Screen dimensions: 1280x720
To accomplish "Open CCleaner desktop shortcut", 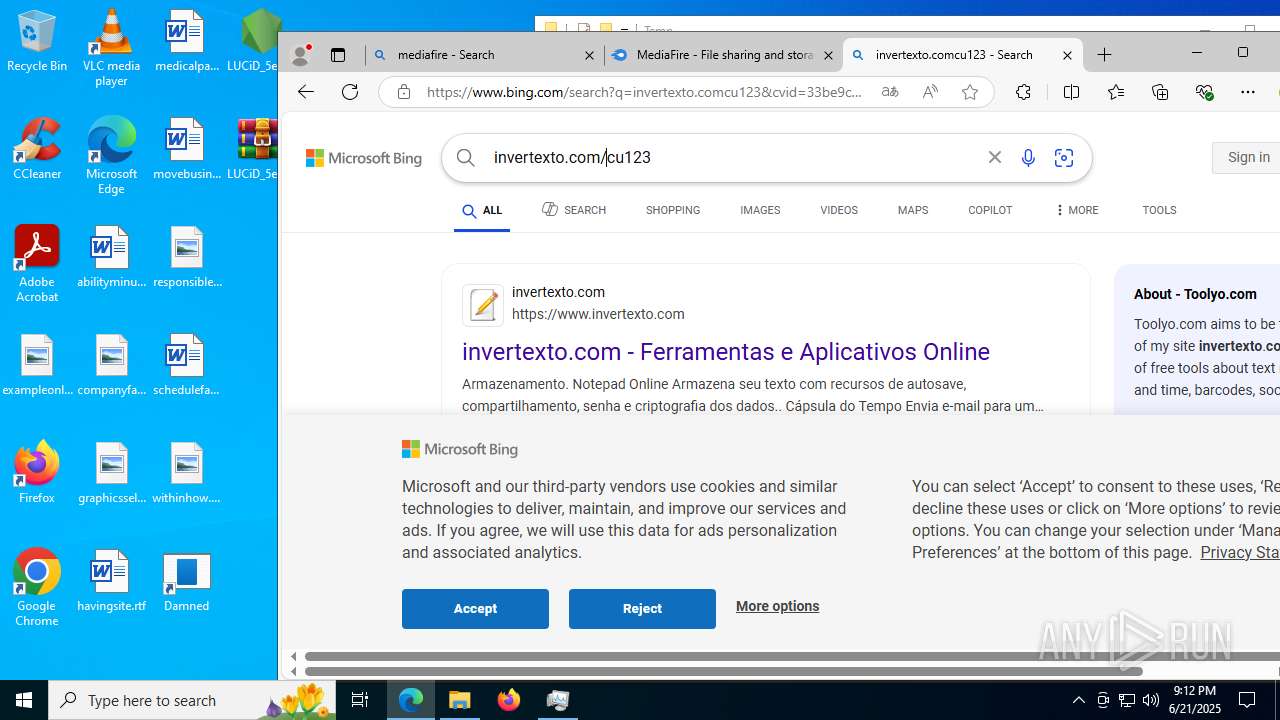I will click(x=37, y=148).
